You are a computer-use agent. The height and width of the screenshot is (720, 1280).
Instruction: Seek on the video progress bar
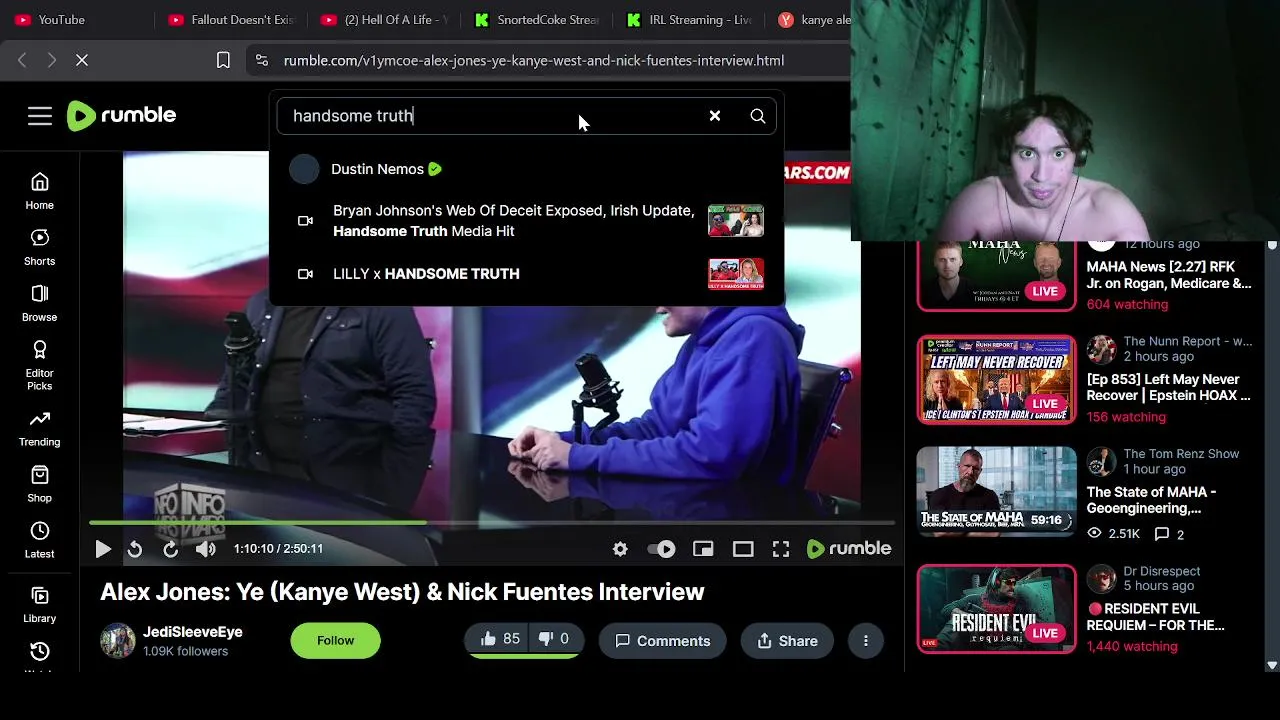coord(492,522)
